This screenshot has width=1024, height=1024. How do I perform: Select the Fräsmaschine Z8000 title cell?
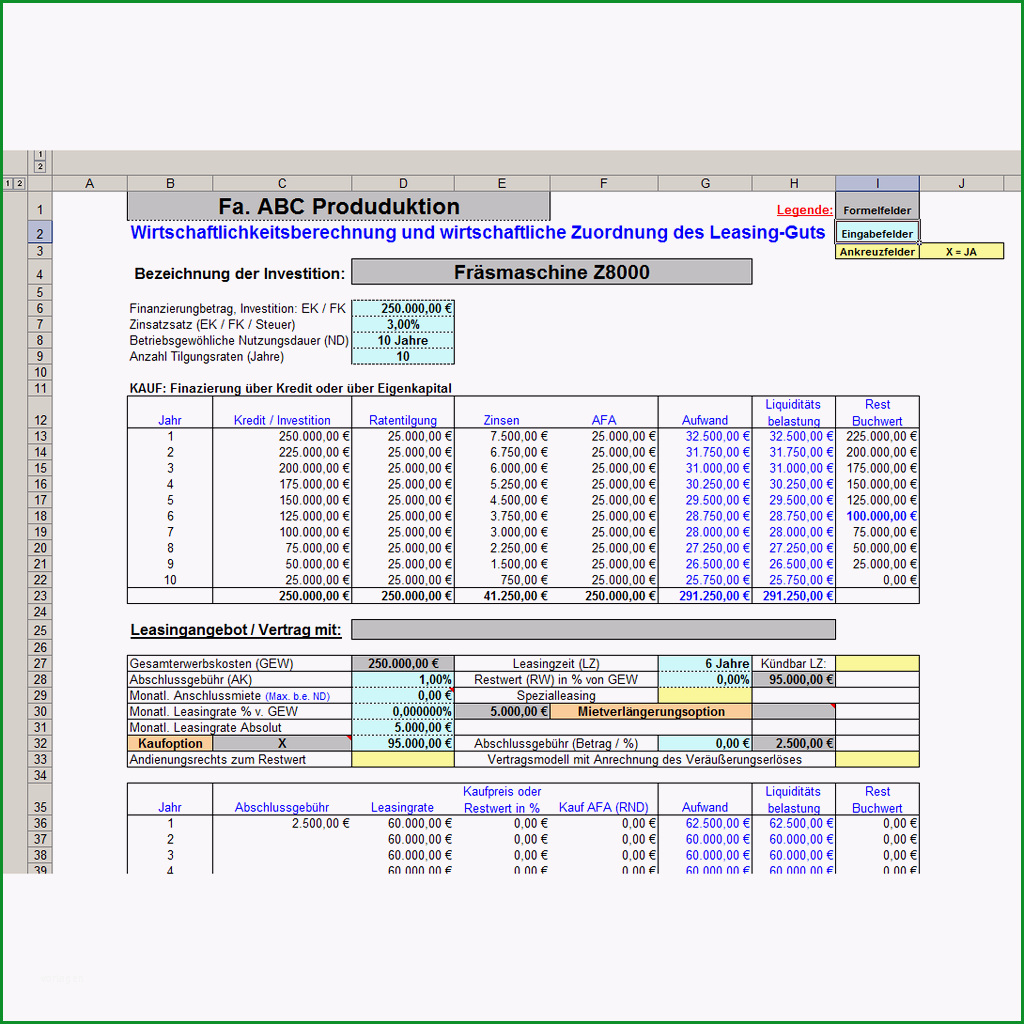click(x=552, y=272)
